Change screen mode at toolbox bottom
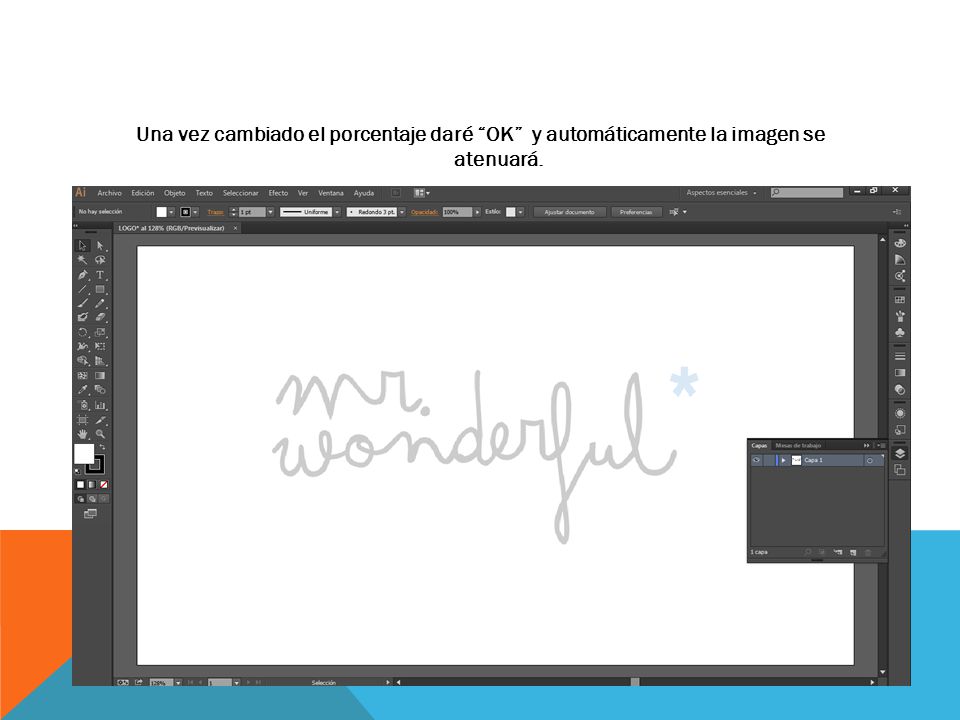This screenshot has height=720, width=960. pos(90,514)
